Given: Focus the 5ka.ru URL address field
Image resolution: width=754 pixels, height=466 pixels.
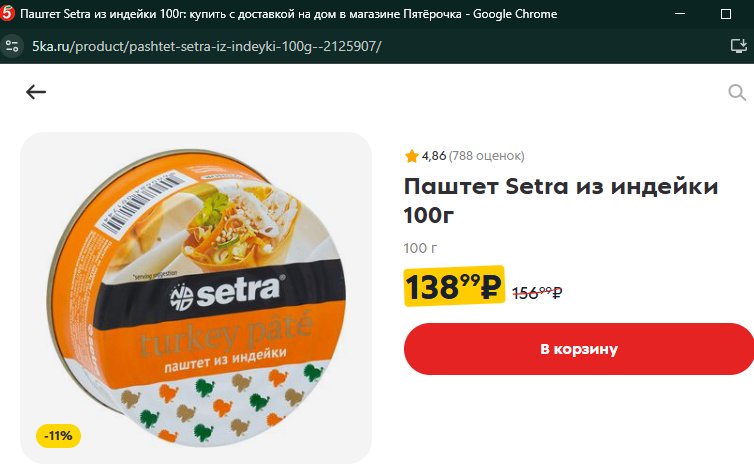Looking at the screenshot, I should pyautogui.click(x=207, y=46).
